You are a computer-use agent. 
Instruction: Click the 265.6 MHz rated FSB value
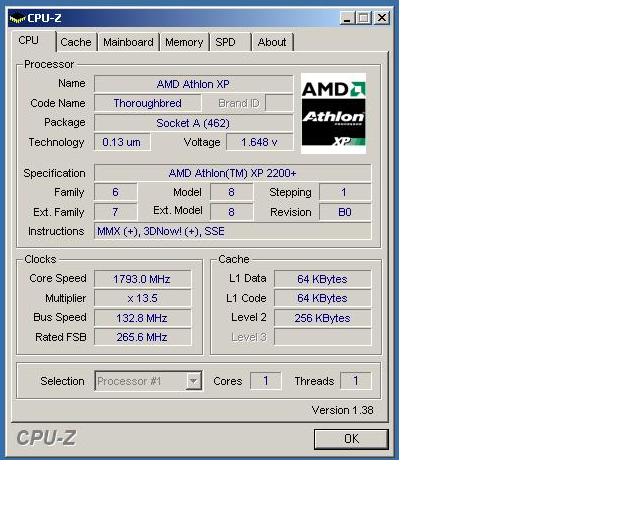142,337
